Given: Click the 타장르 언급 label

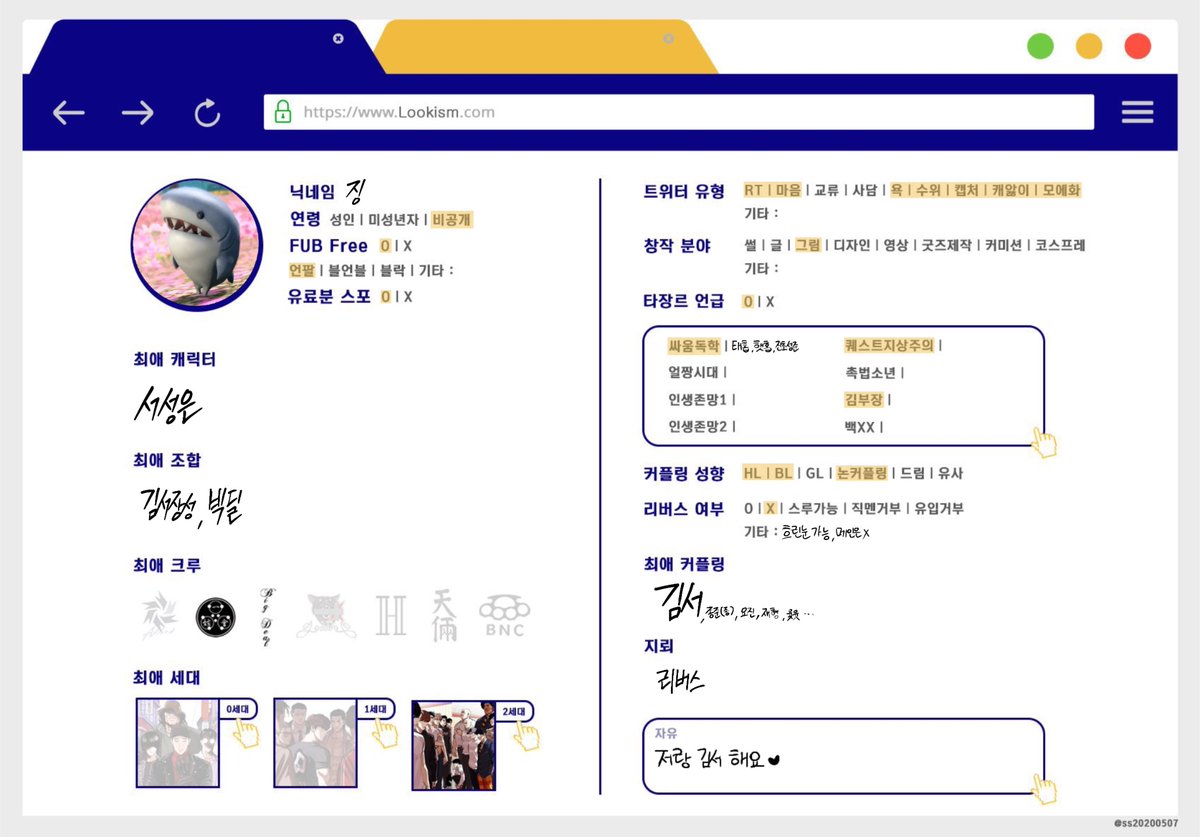Looking at the screenshot, I should 684,301.
